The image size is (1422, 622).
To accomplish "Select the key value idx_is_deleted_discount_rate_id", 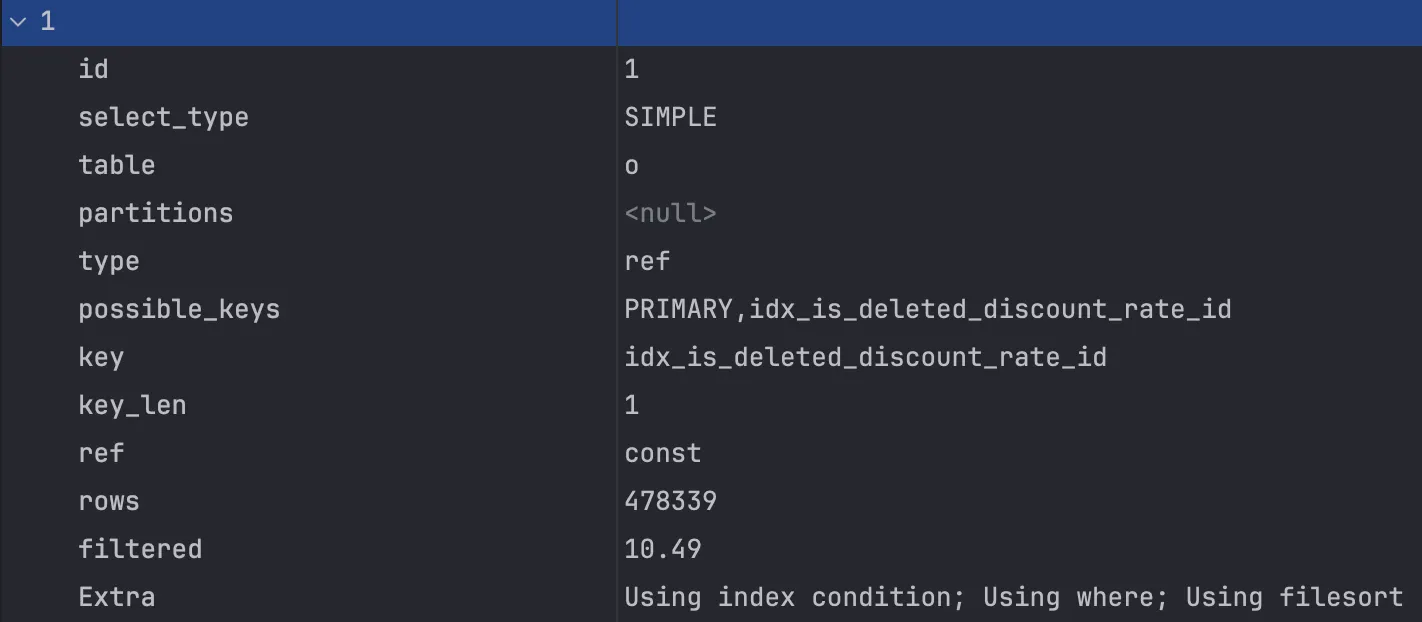I will point(865,357).
